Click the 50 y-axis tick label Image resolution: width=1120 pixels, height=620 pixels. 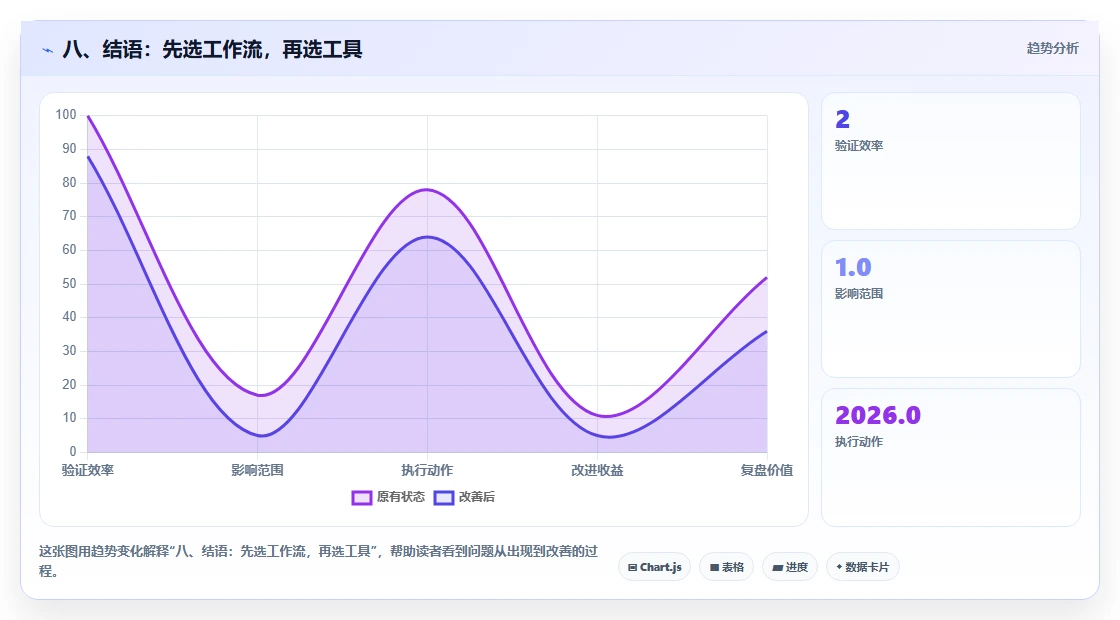(69, 284)
